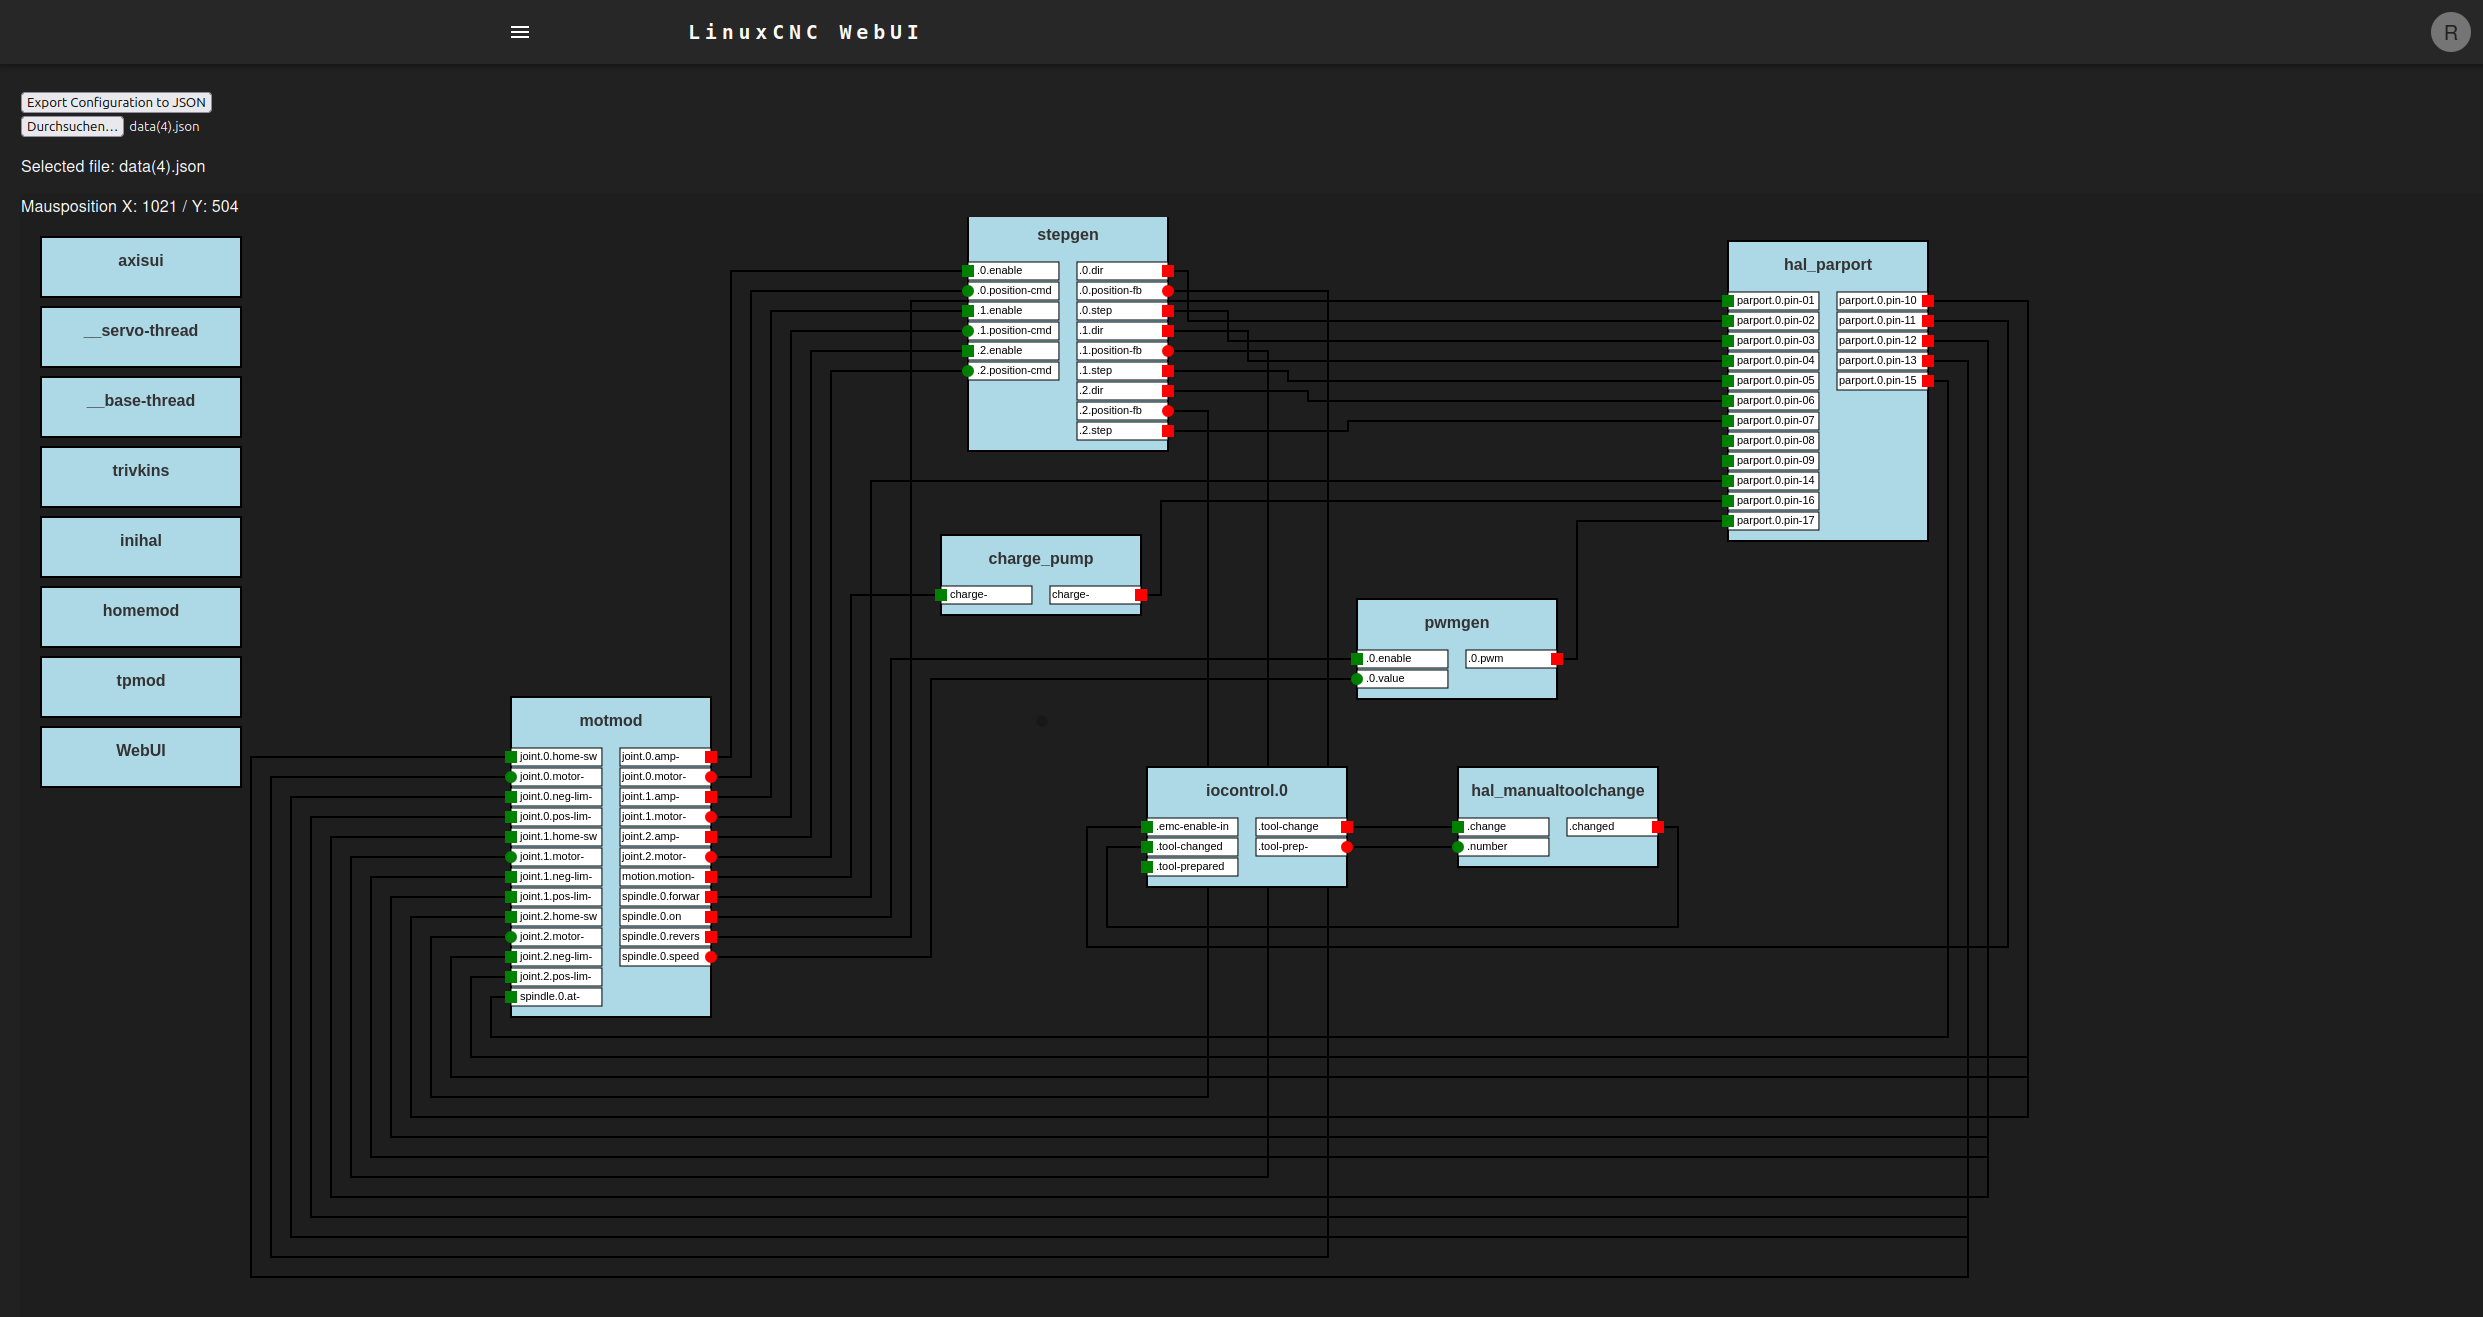The width and height of the screenshot is (2483, 1317).
Task: Click red output port of joint.0.amp-
Action: click(x=710, y=757)
